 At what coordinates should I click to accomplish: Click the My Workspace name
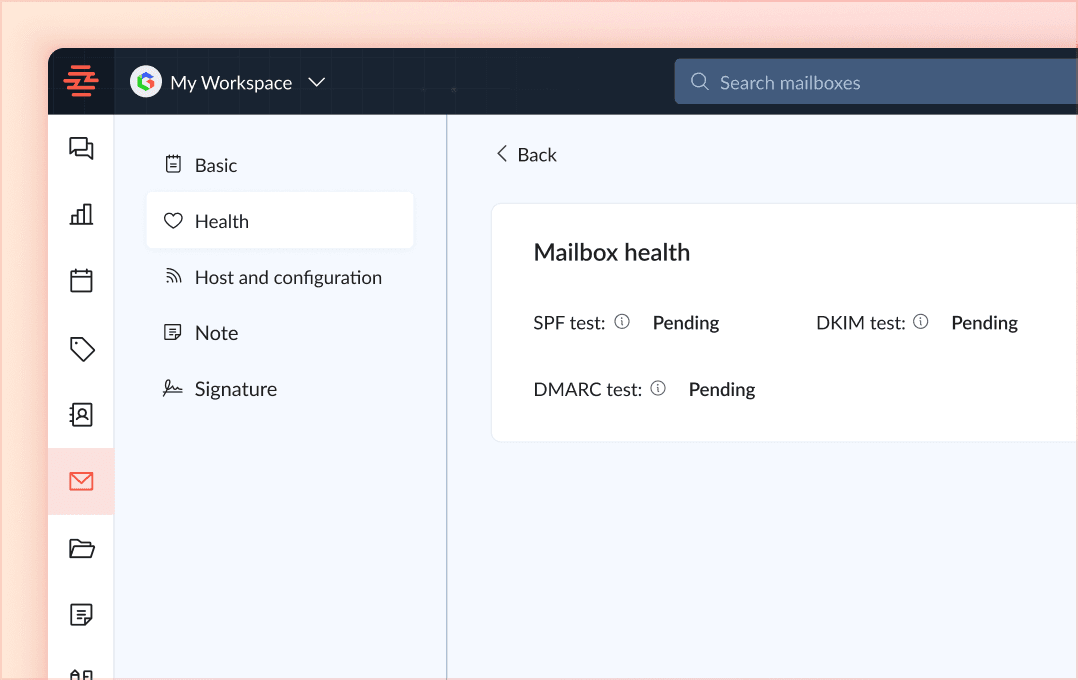tap(231, 83)
